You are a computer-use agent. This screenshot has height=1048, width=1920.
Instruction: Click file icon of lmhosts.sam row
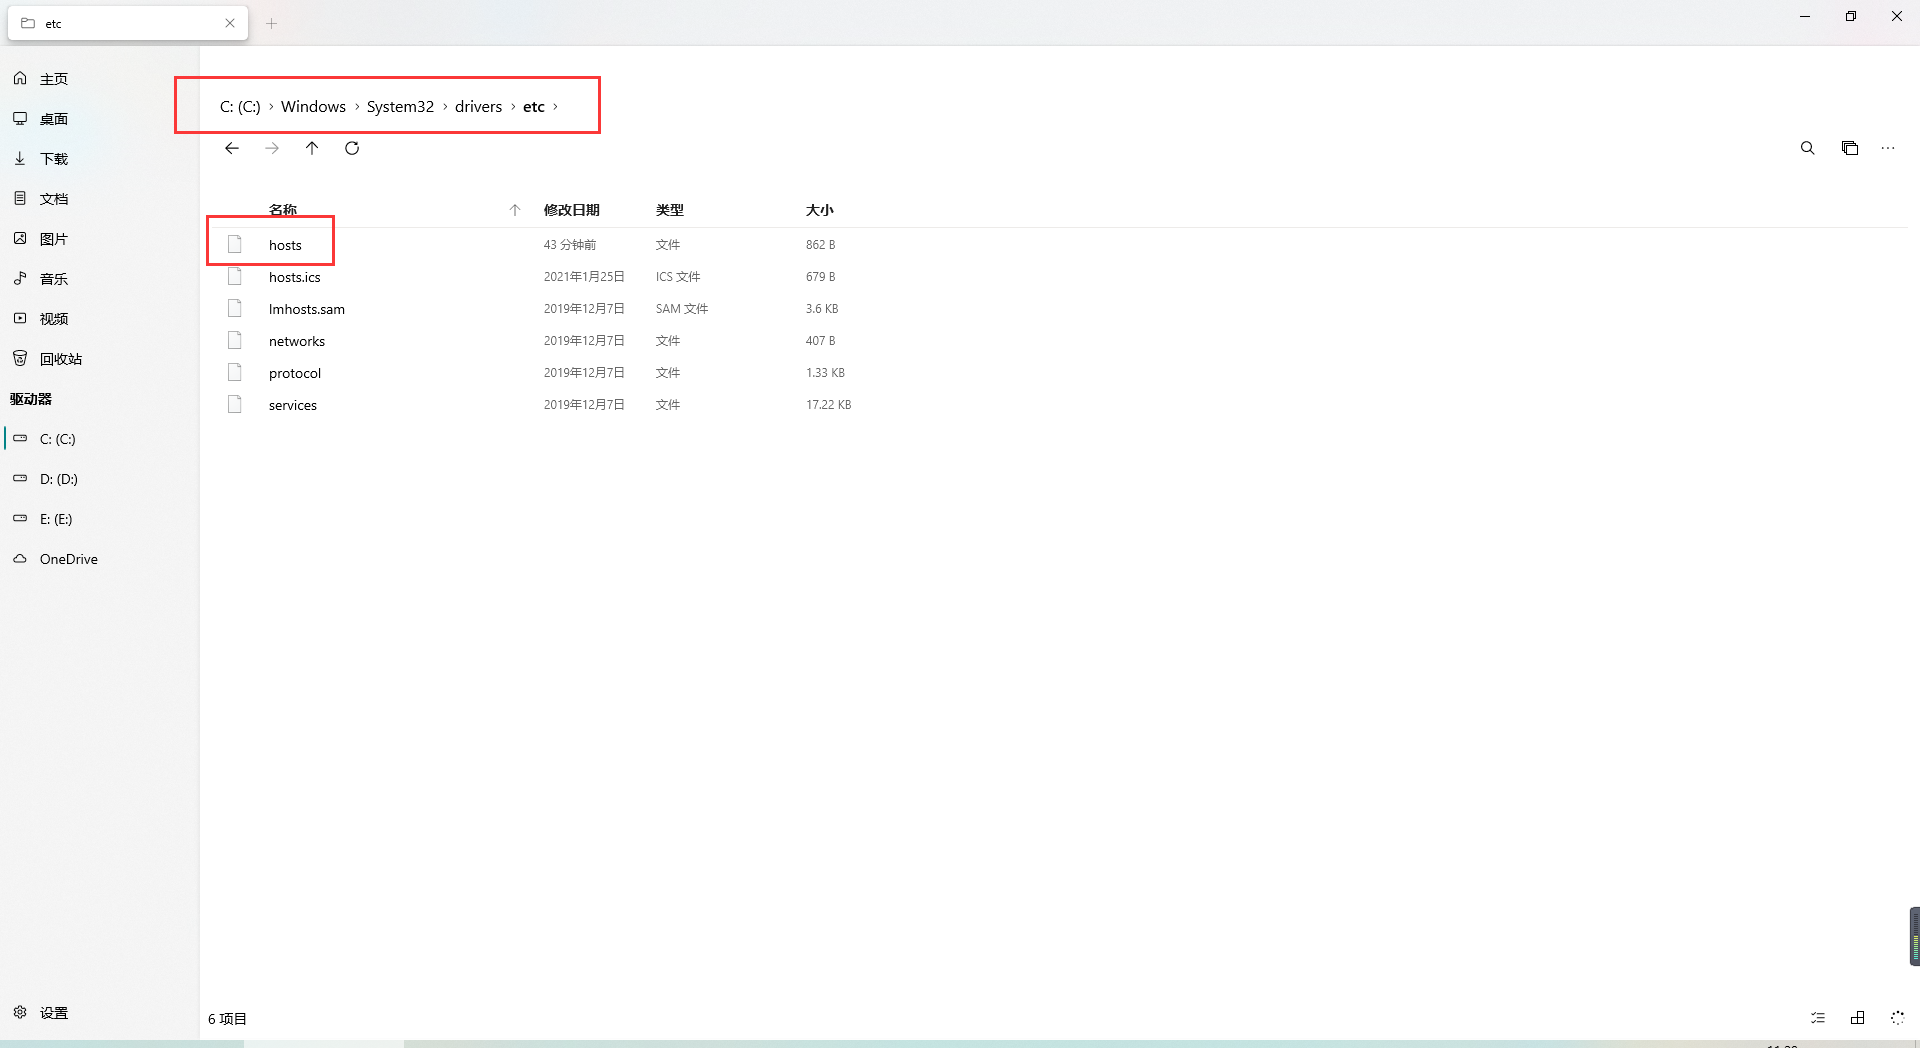pos(235,308)
